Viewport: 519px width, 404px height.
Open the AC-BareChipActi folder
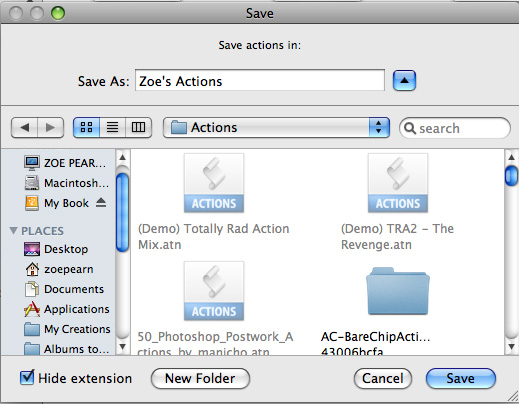pyautogui.click(x=398, y=291)
